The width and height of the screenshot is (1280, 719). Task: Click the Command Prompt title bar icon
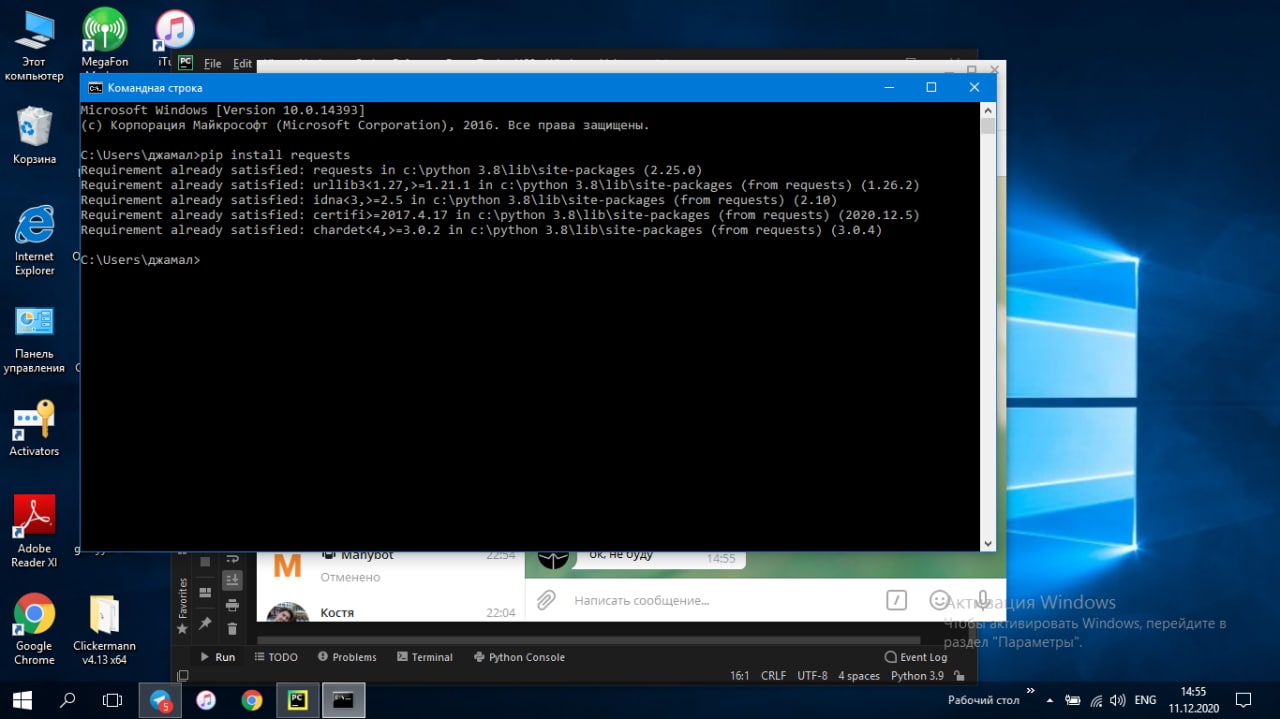pyautogui.click(x=95, y=88)
